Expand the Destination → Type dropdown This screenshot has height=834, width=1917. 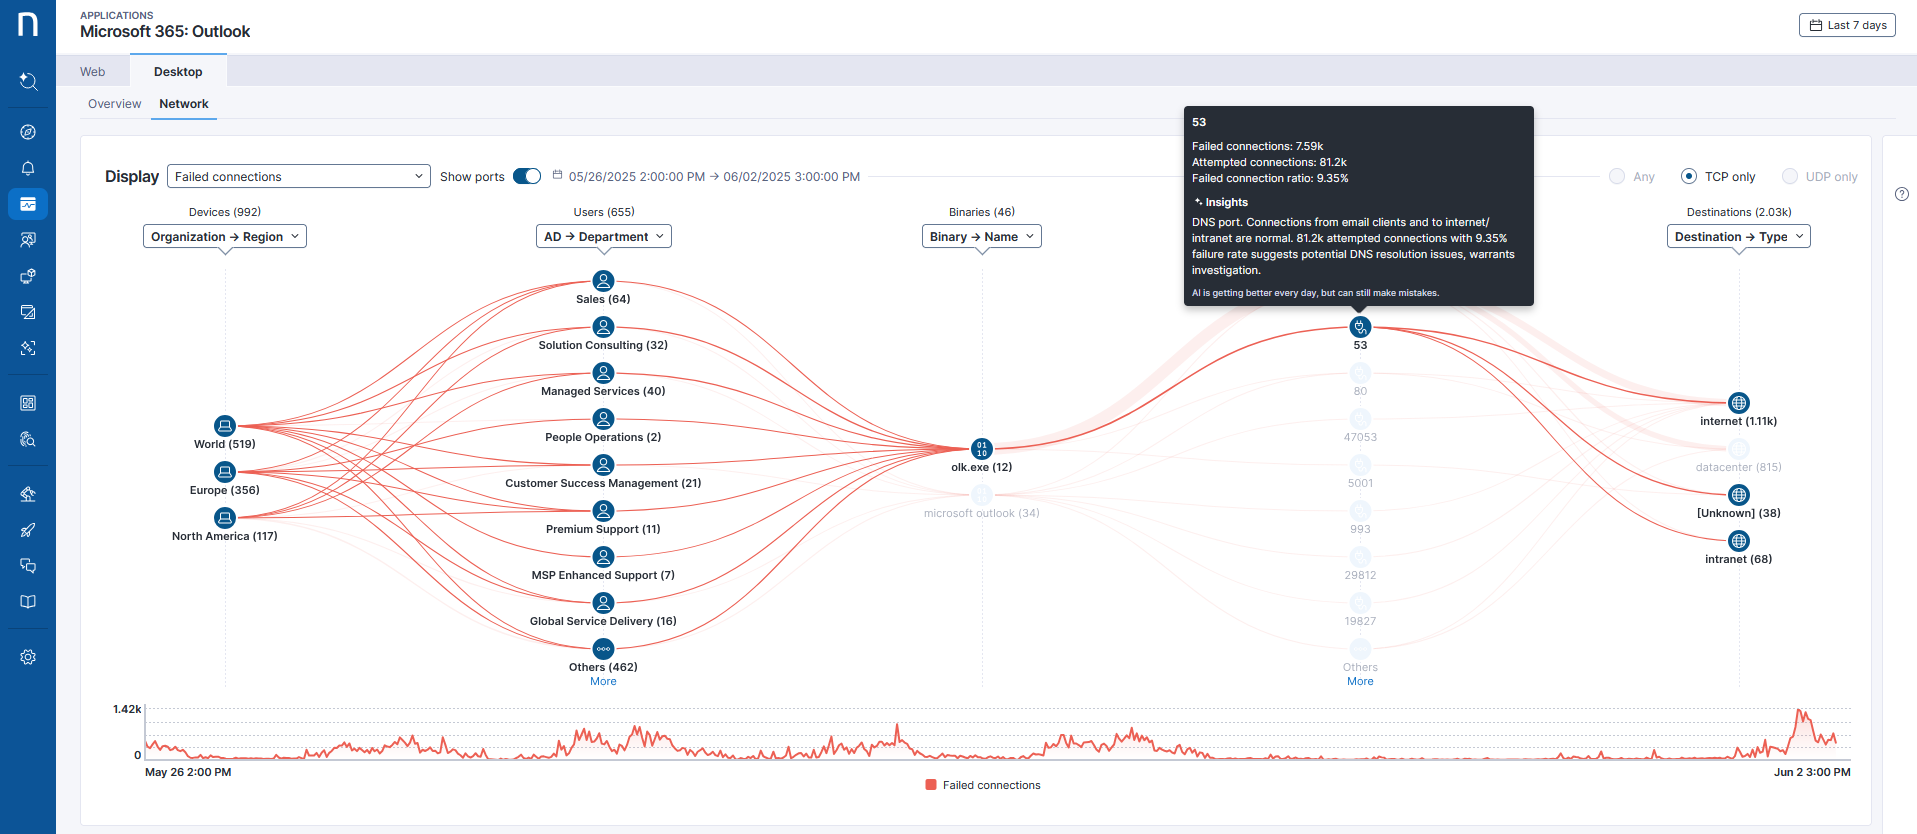(x=1738, y=237)
